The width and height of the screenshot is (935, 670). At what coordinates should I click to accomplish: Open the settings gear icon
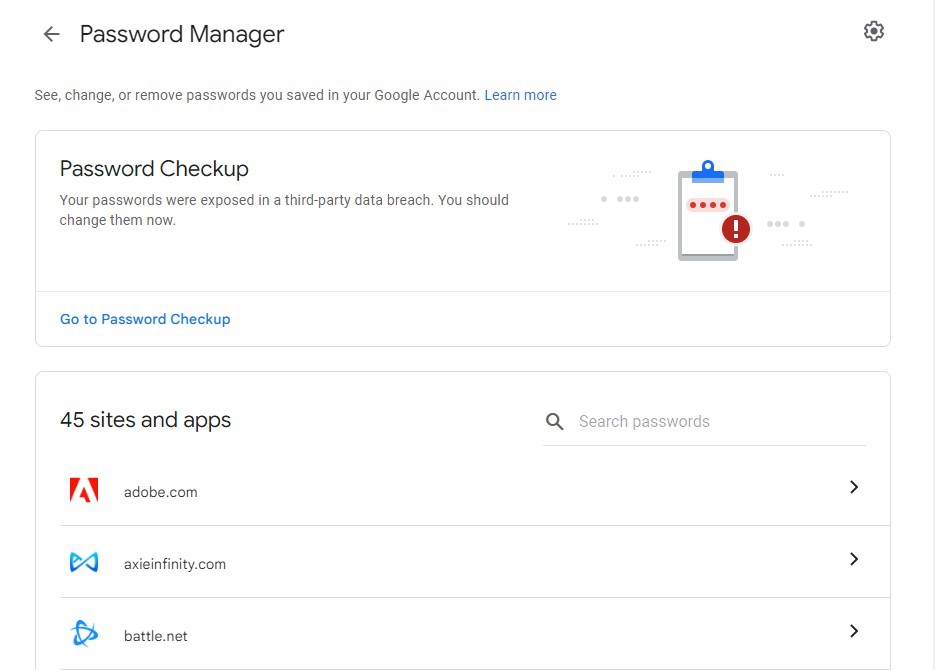coord(874,31)
